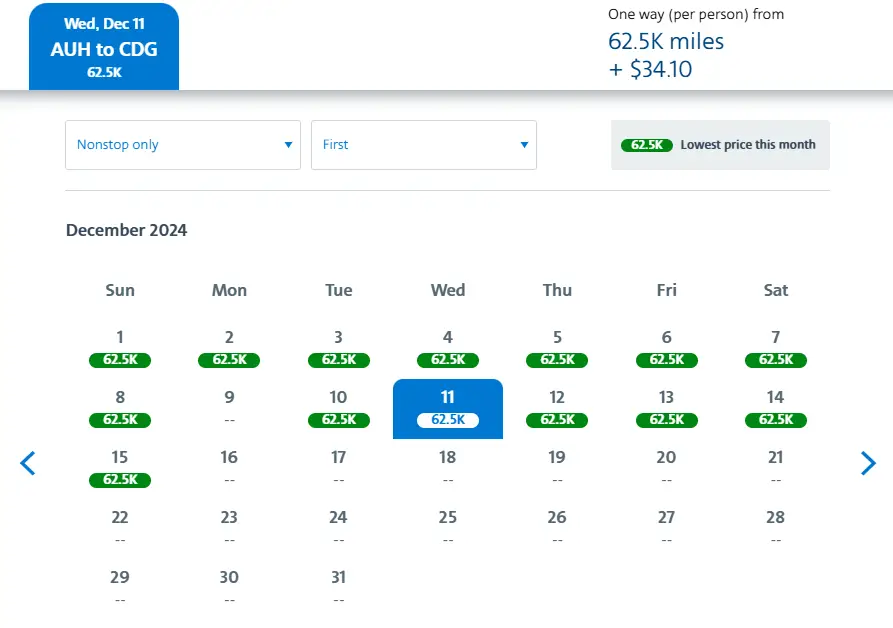Screen dimensions: 893x628
Task: Click the 62.5K badge under December 8
Action: [x=120, y=420]
